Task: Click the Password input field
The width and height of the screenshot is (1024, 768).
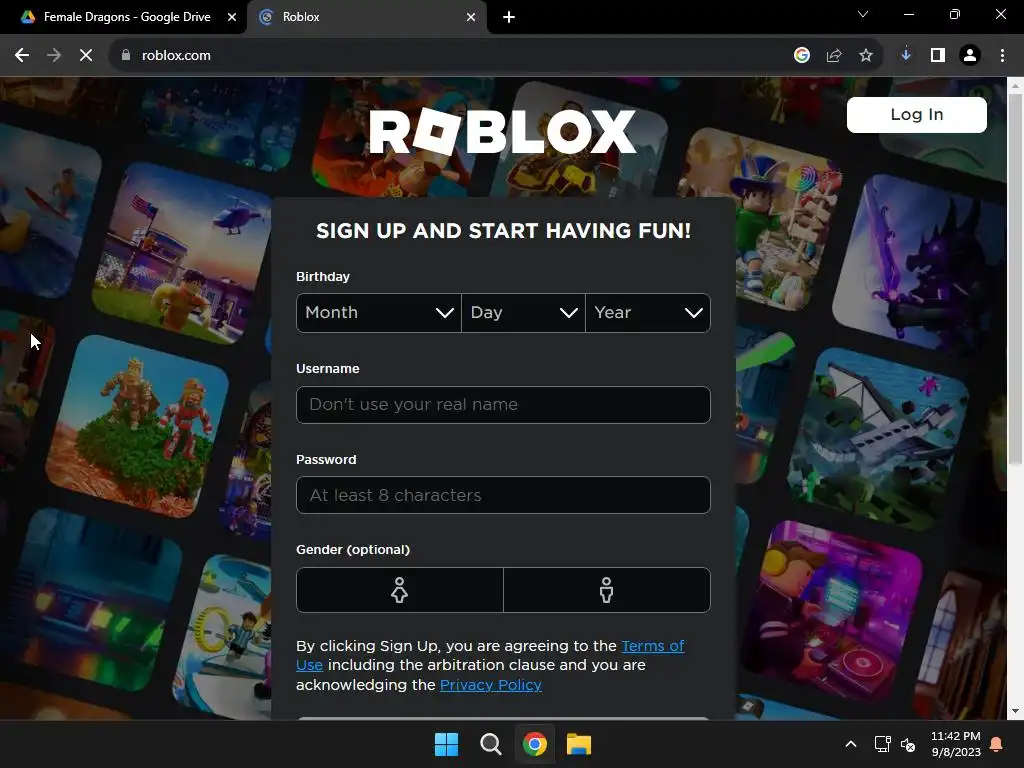Action: click(503, 495)
